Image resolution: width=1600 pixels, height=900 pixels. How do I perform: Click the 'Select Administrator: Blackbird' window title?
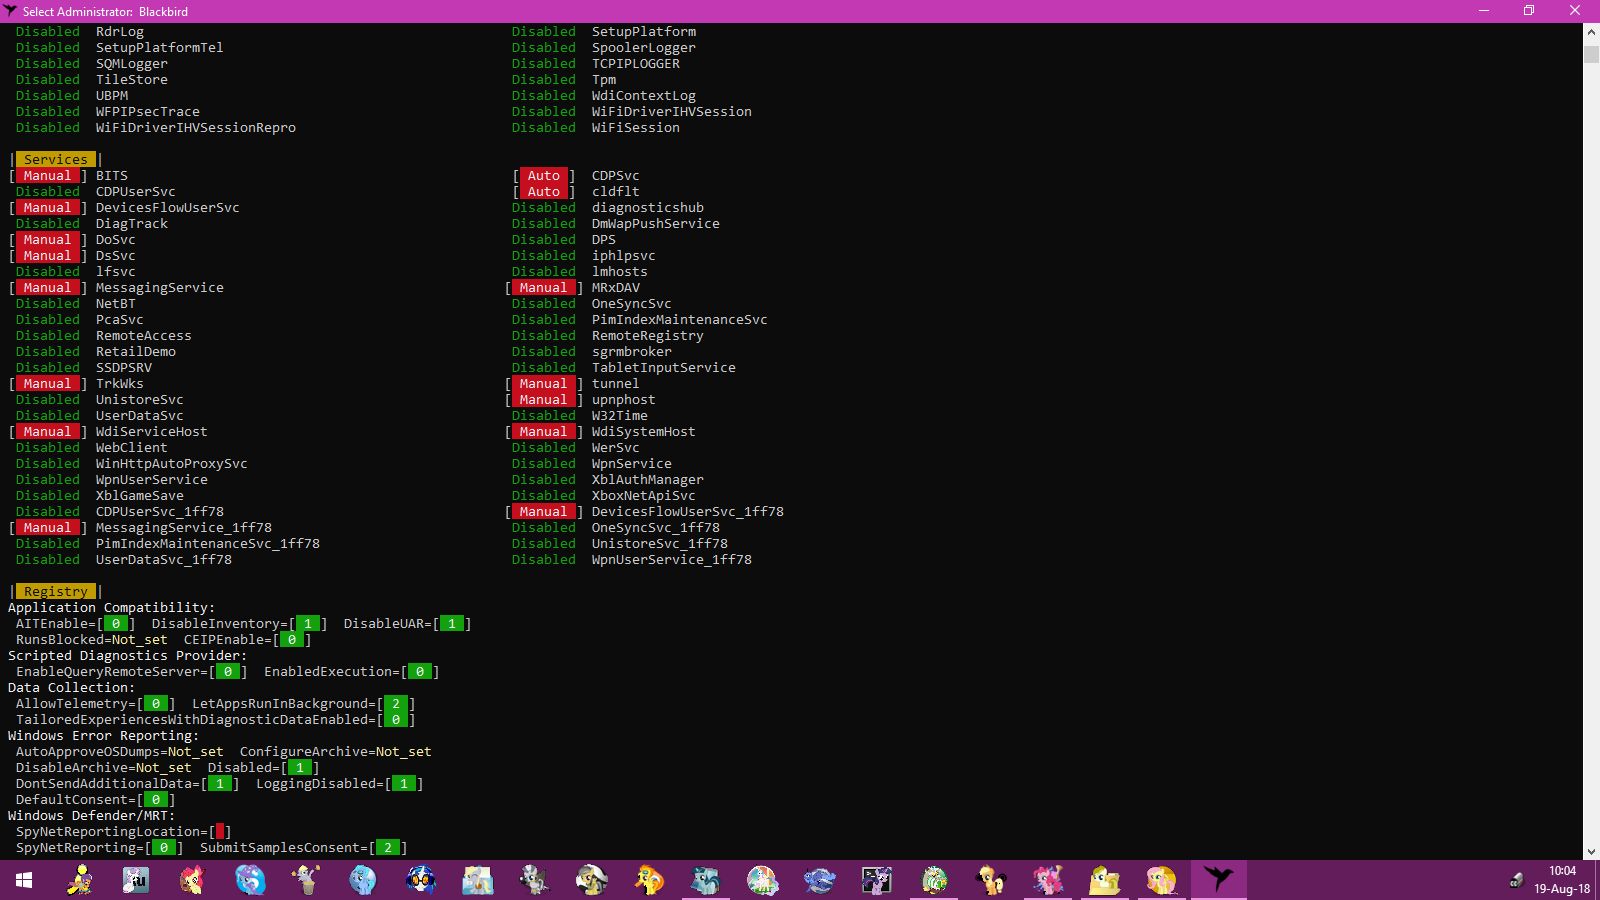[105, 11]
